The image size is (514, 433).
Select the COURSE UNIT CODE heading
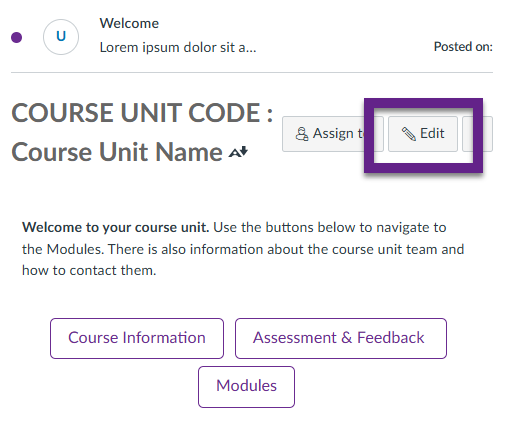click(x=142, y=113)
